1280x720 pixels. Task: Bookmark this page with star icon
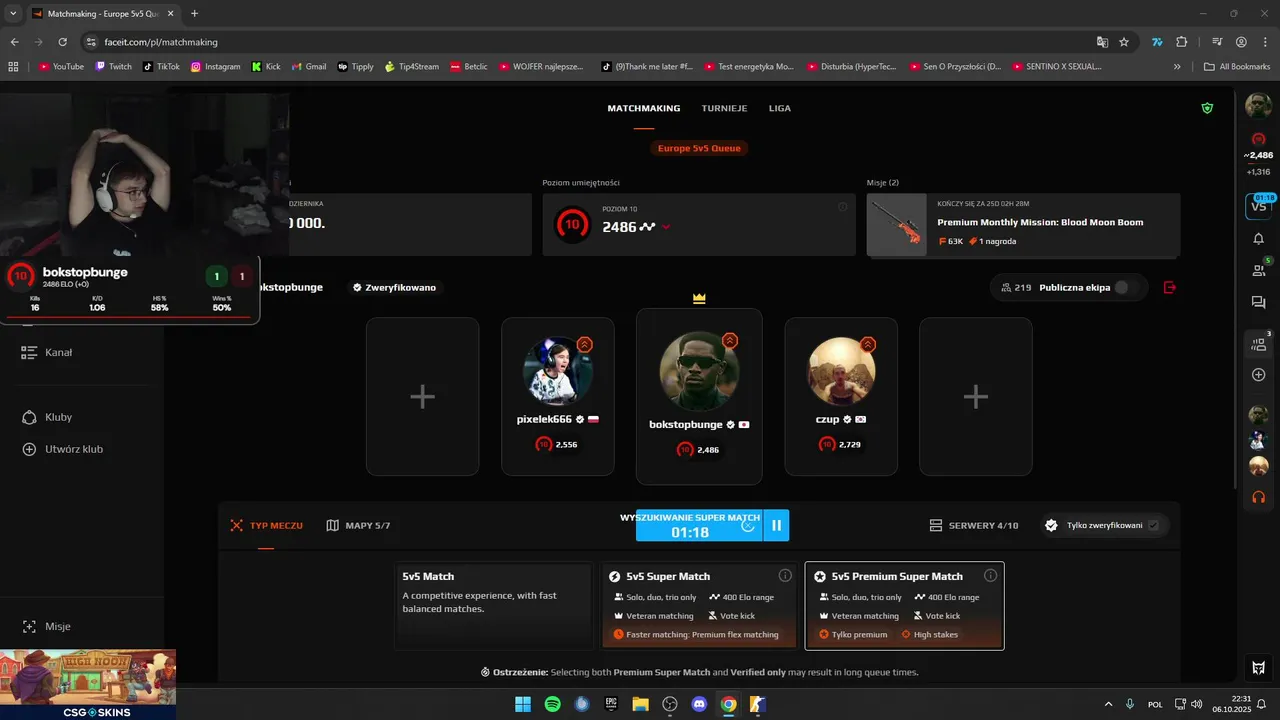pyautogui.click(x=1124, y=42)
